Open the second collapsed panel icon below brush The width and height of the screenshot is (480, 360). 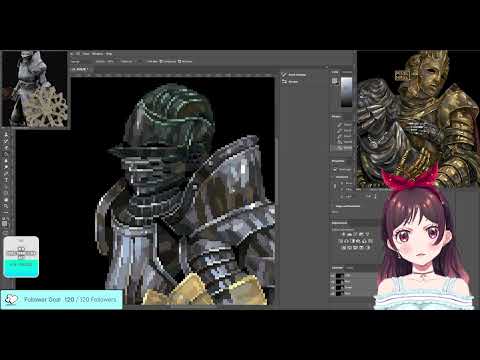[284, 82]
